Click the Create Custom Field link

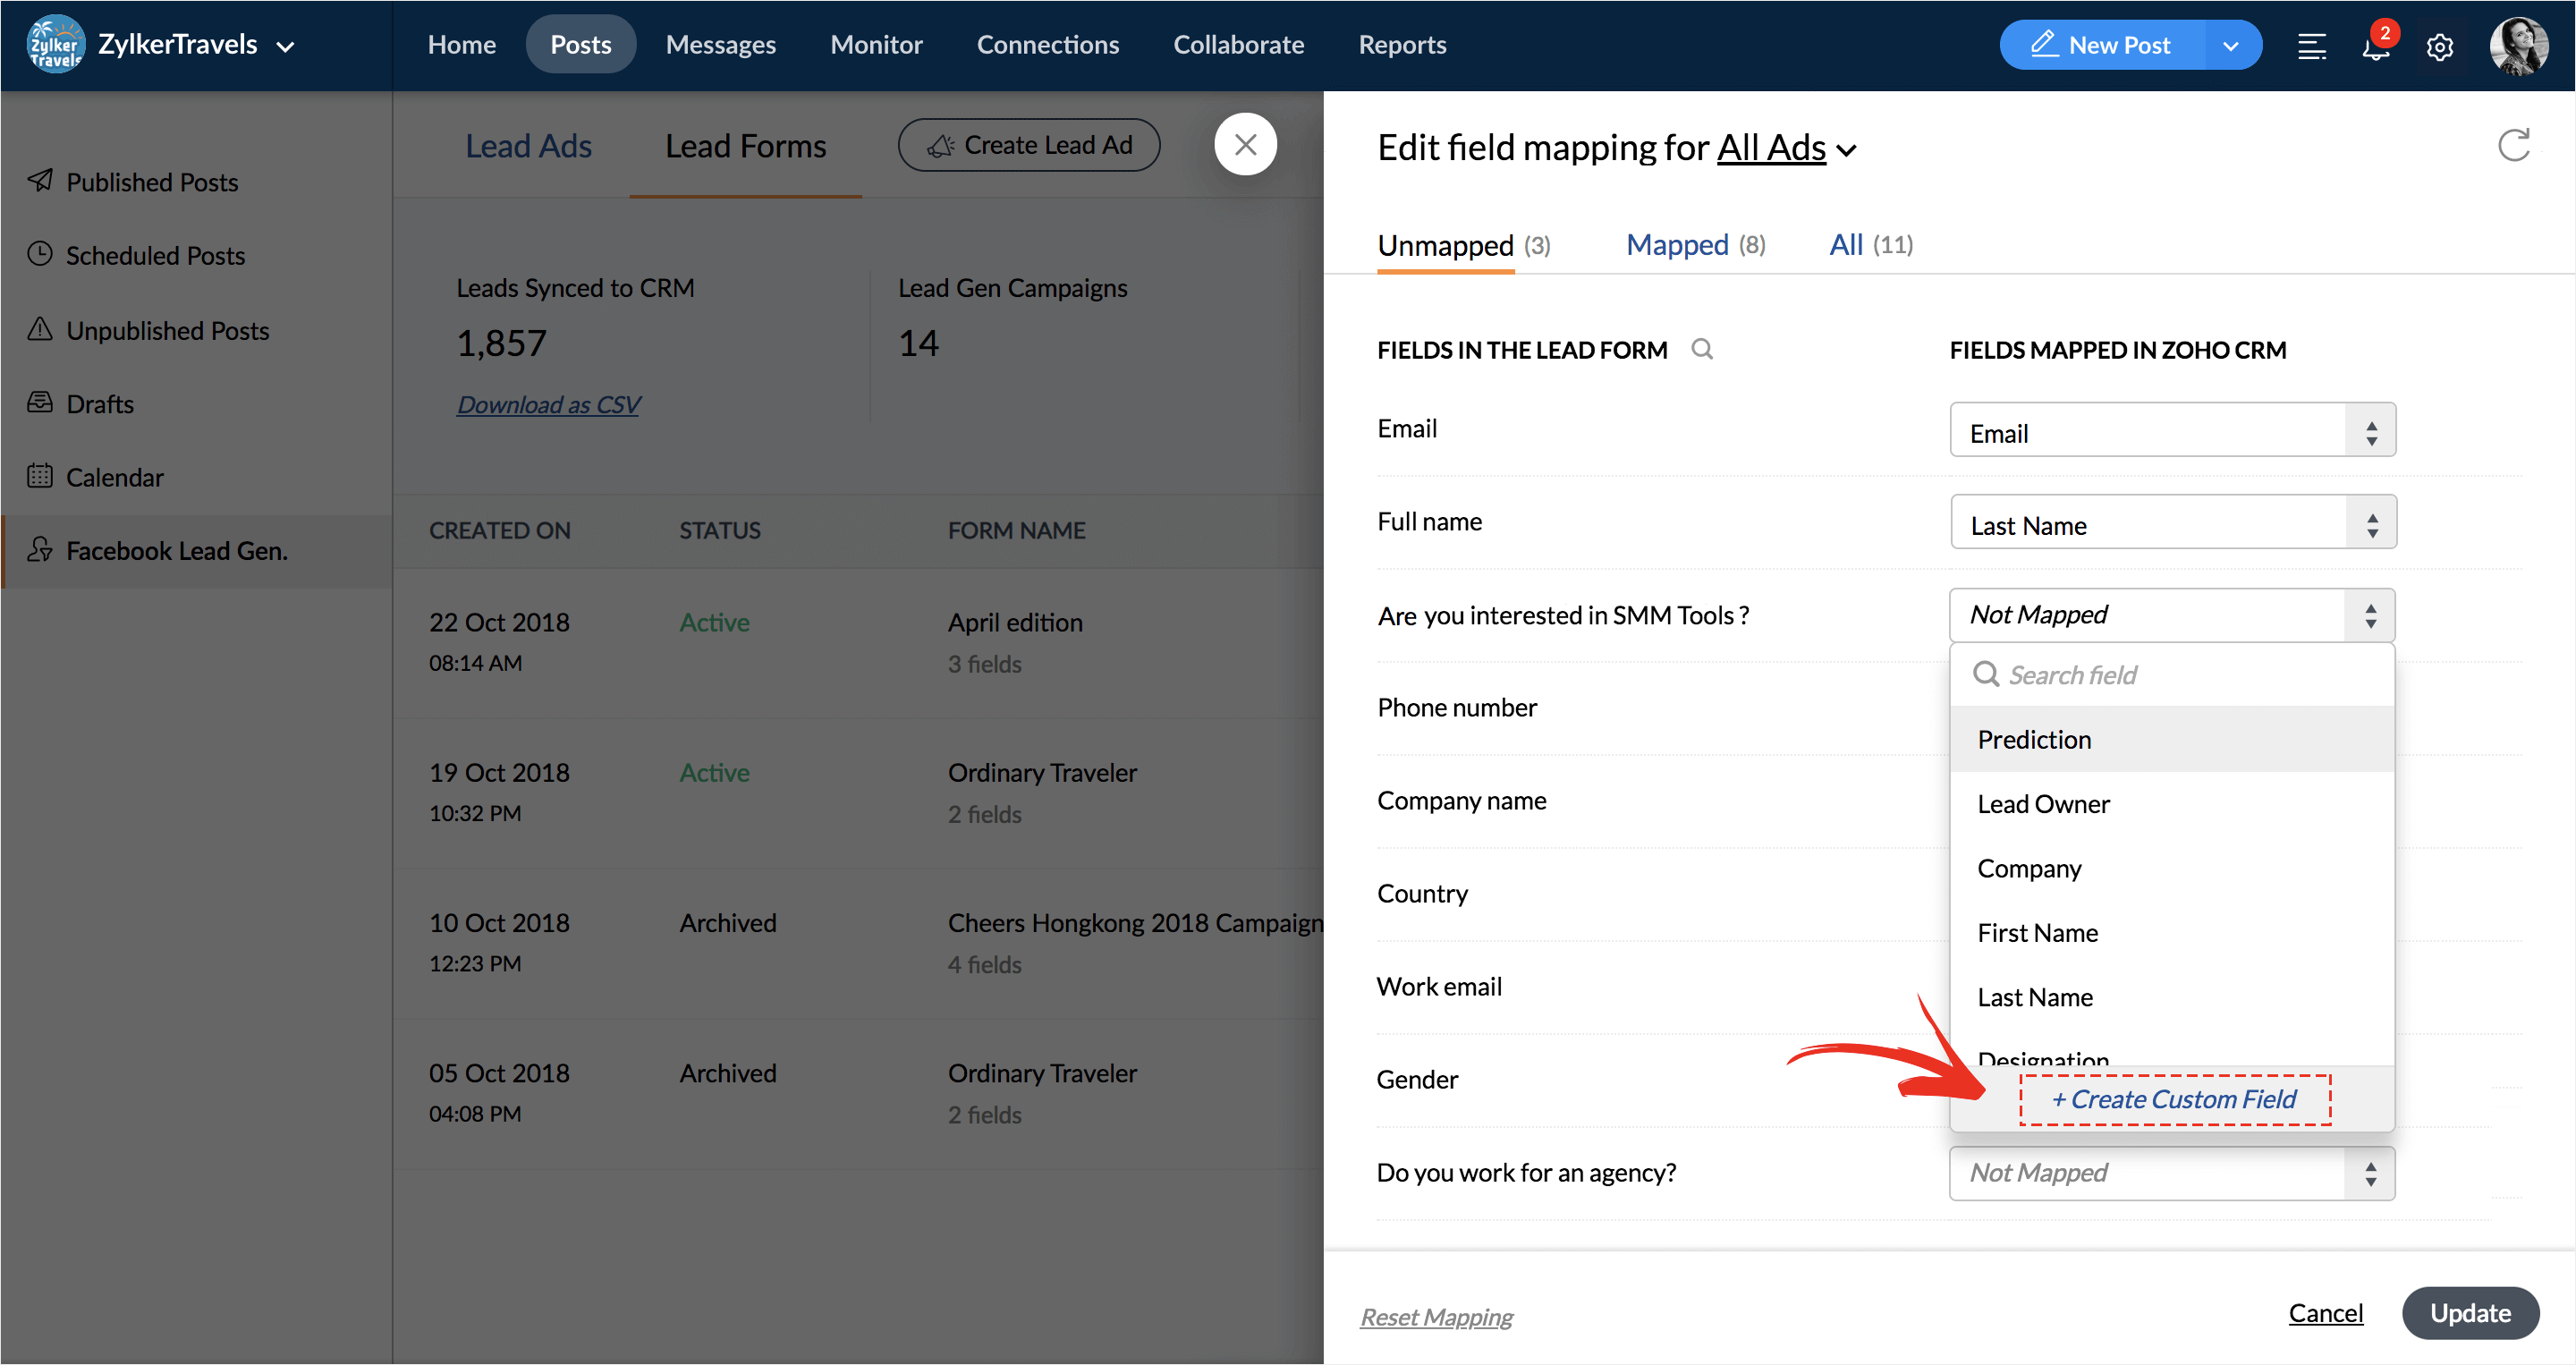(x=2174, y=1099)
